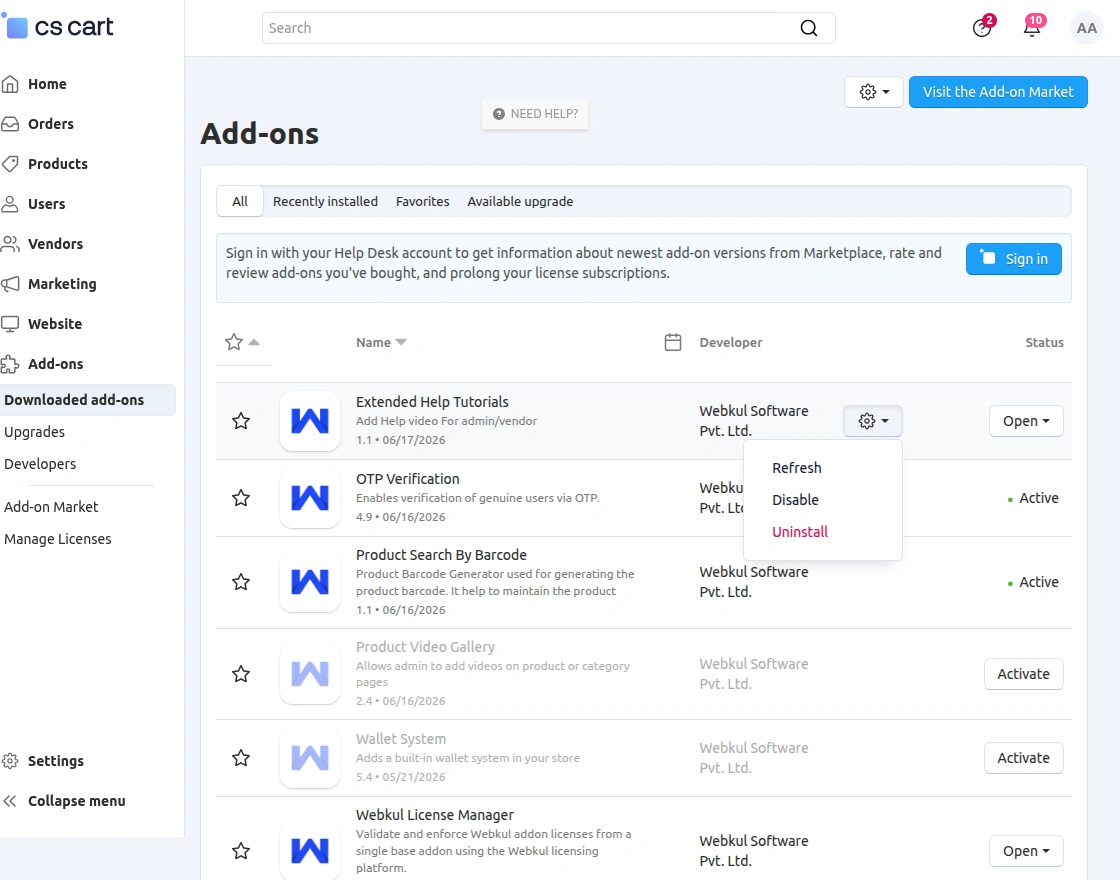
Task: Sort by the favorites star column header
Action: (242, 342)
